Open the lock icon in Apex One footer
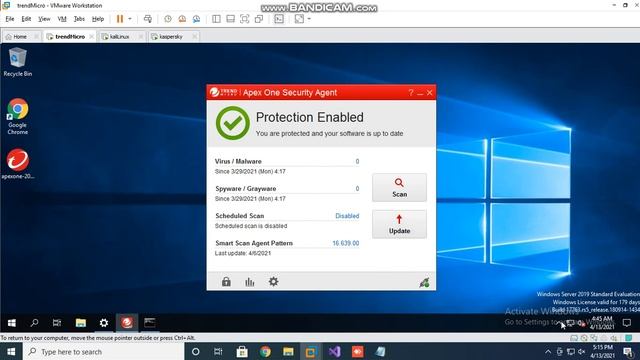Image resolution: width=640 pixels, height=360 pixels. click(226, 281)
